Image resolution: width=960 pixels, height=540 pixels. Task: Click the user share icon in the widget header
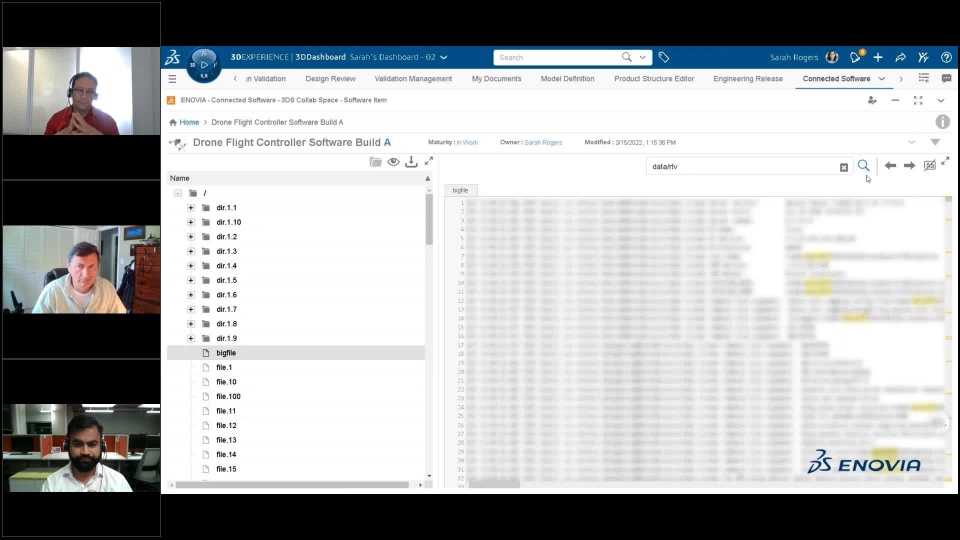[x=872, y=100]
